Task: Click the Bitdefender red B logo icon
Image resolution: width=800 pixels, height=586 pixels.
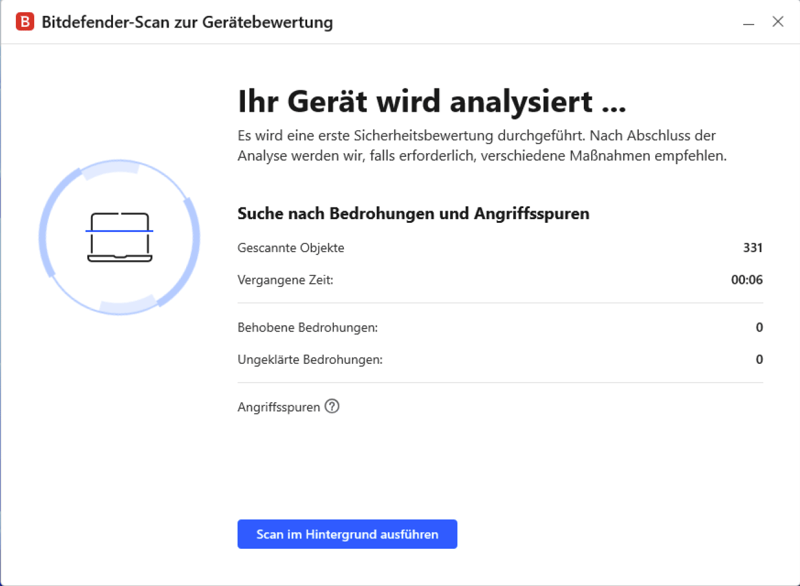Action: coord(25,22)
